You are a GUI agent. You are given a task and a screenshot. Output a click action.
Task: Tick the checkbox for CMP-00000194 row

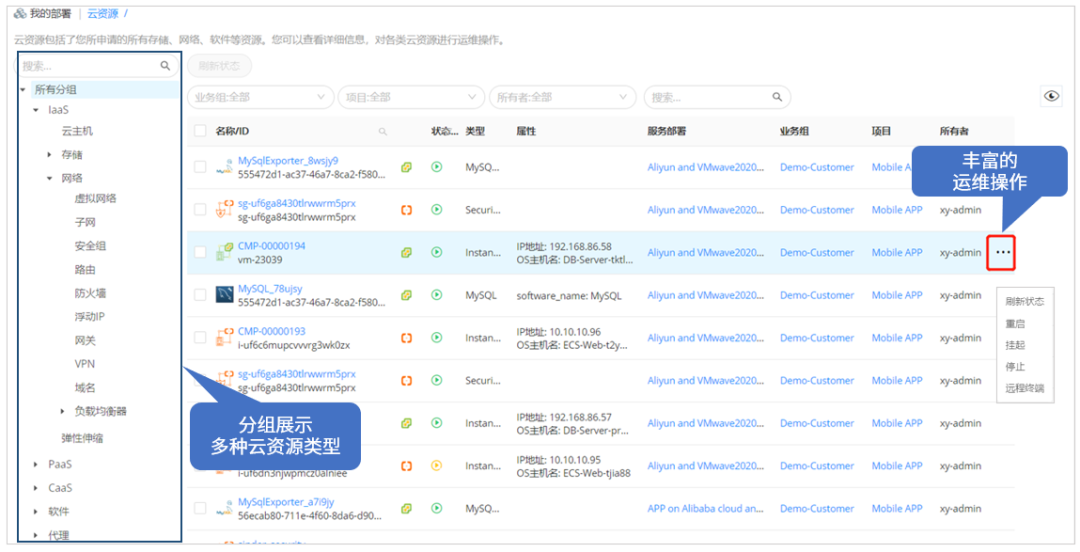tap(201, 253)
